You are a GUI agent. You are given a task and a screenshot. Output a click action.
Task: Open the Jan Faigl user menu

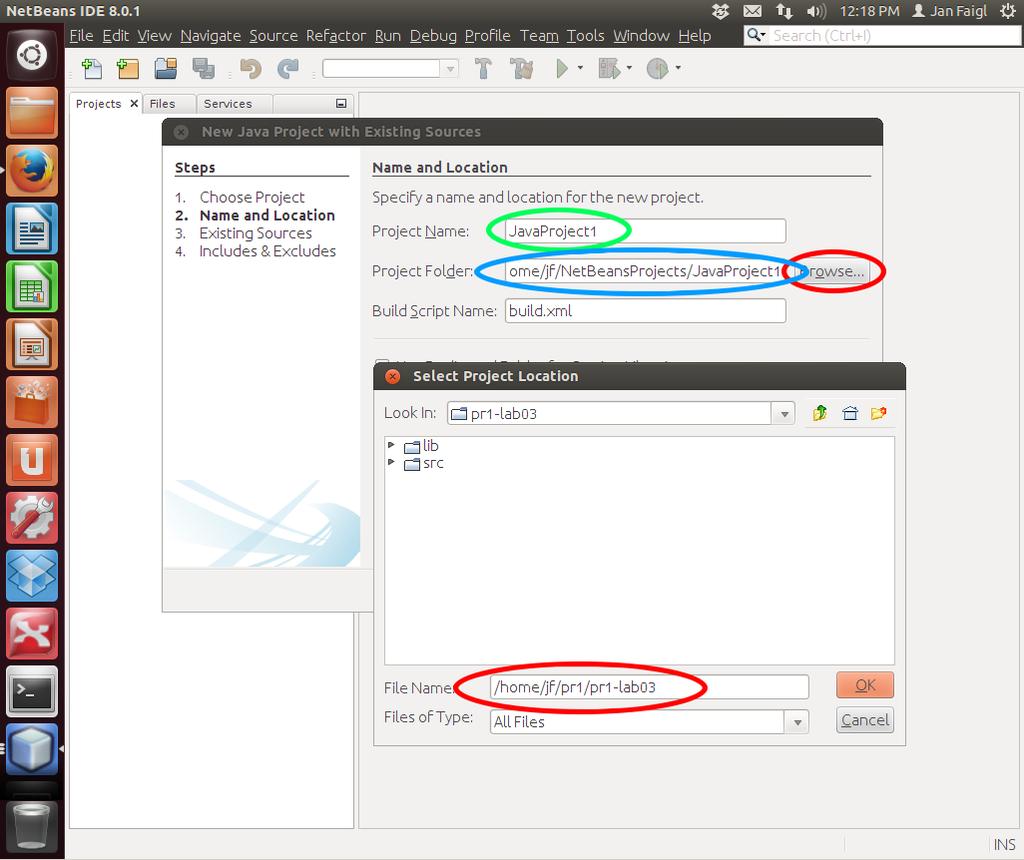coord(950,11)
